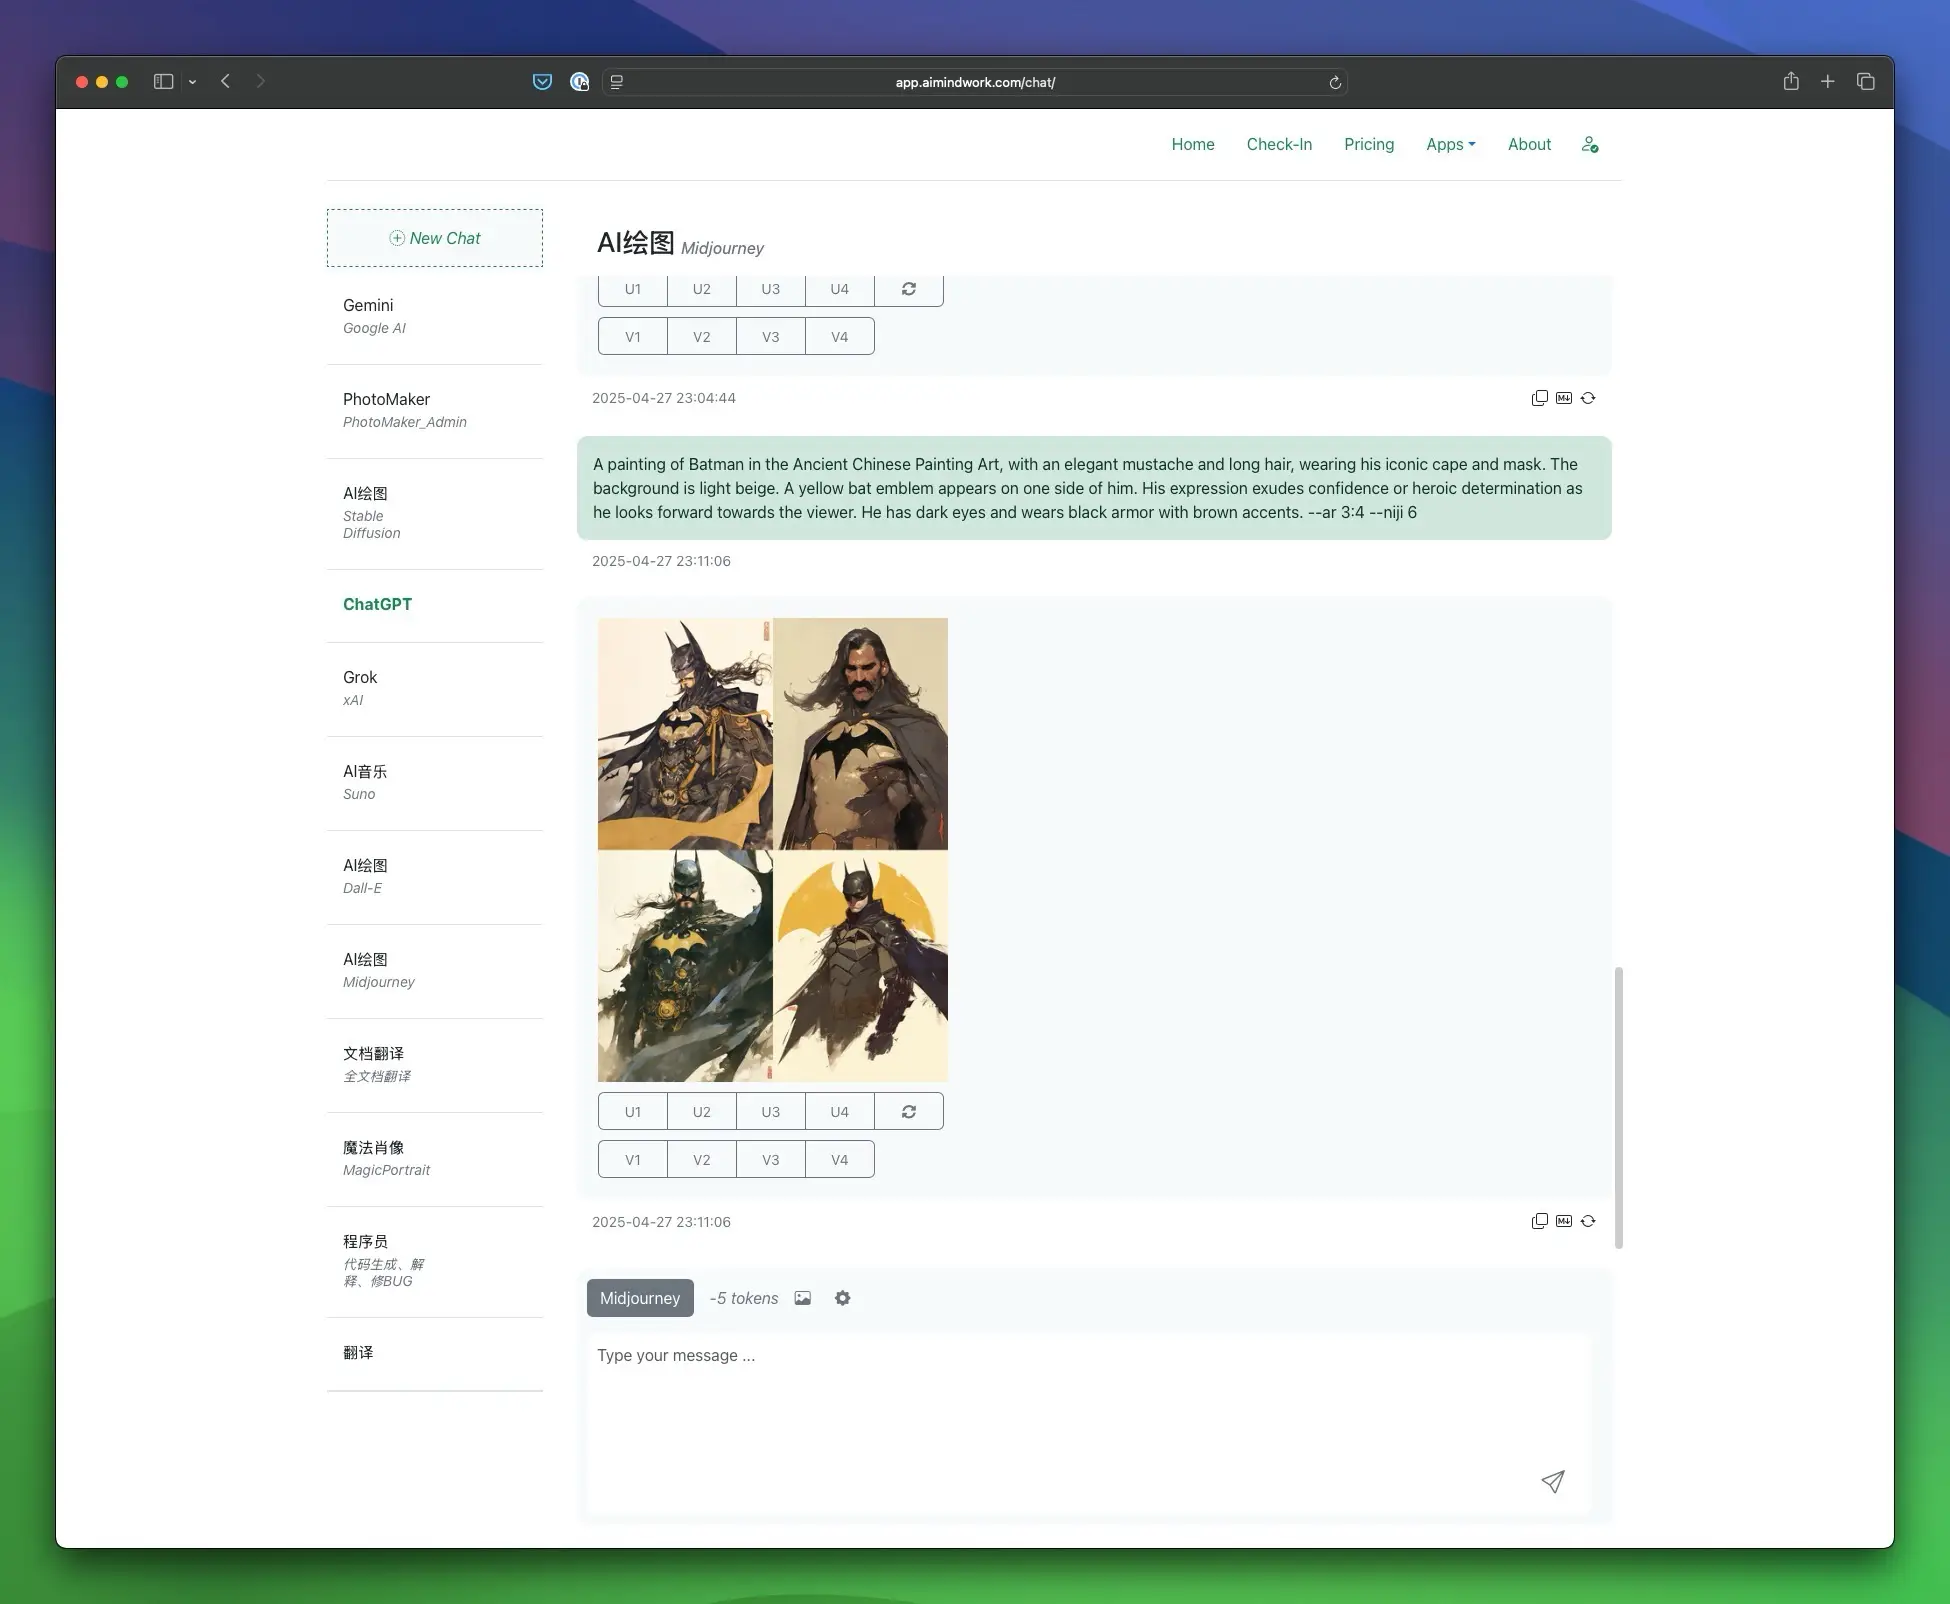Toggle the Safari sidebar button
Screen dimensions: 1950x1604
[x=164, y=82]
